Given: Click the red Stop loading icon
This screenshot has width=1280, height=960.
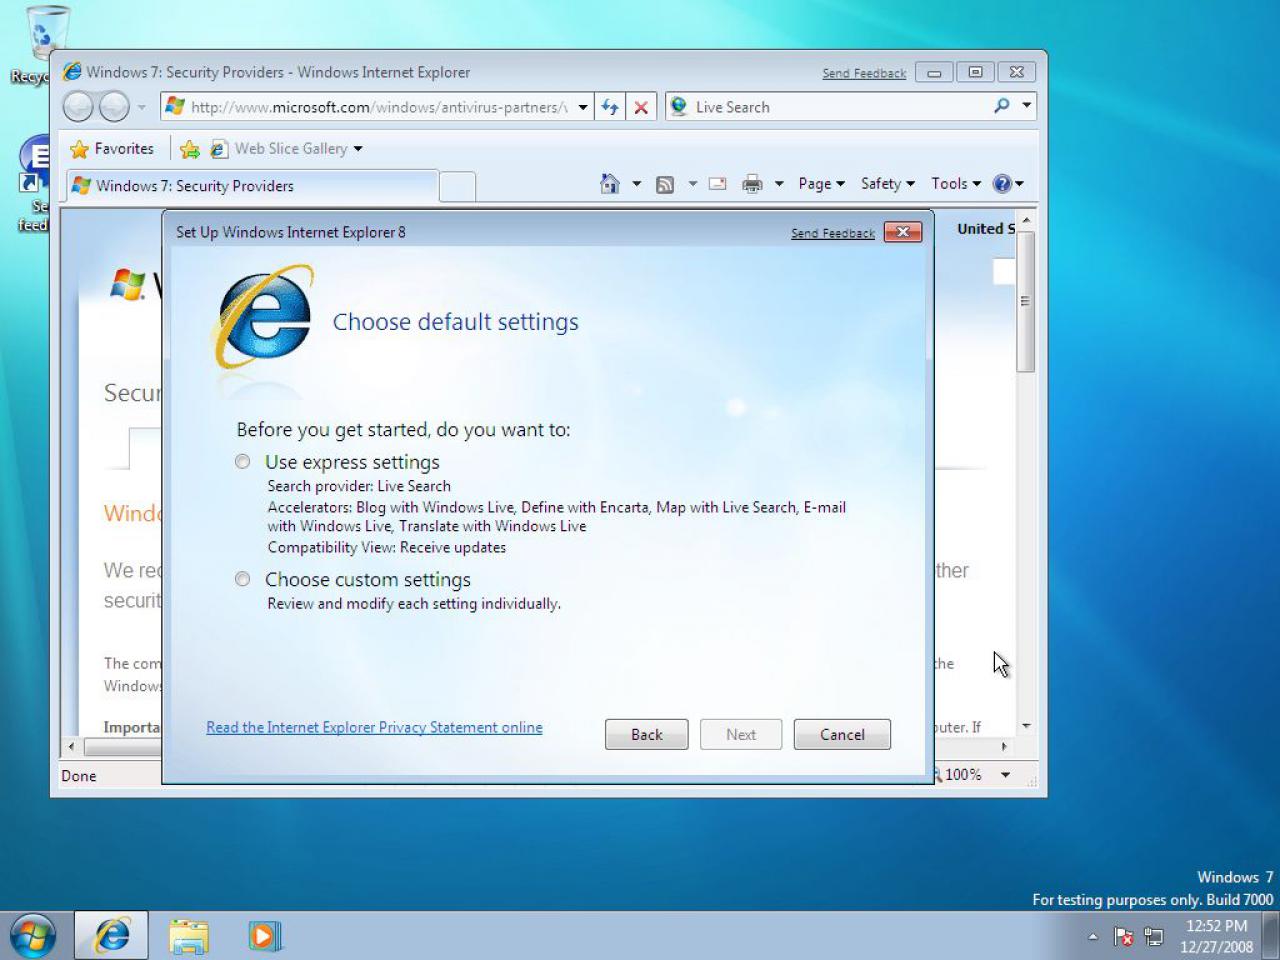Looking at the screenshot, I should (641, 107).
